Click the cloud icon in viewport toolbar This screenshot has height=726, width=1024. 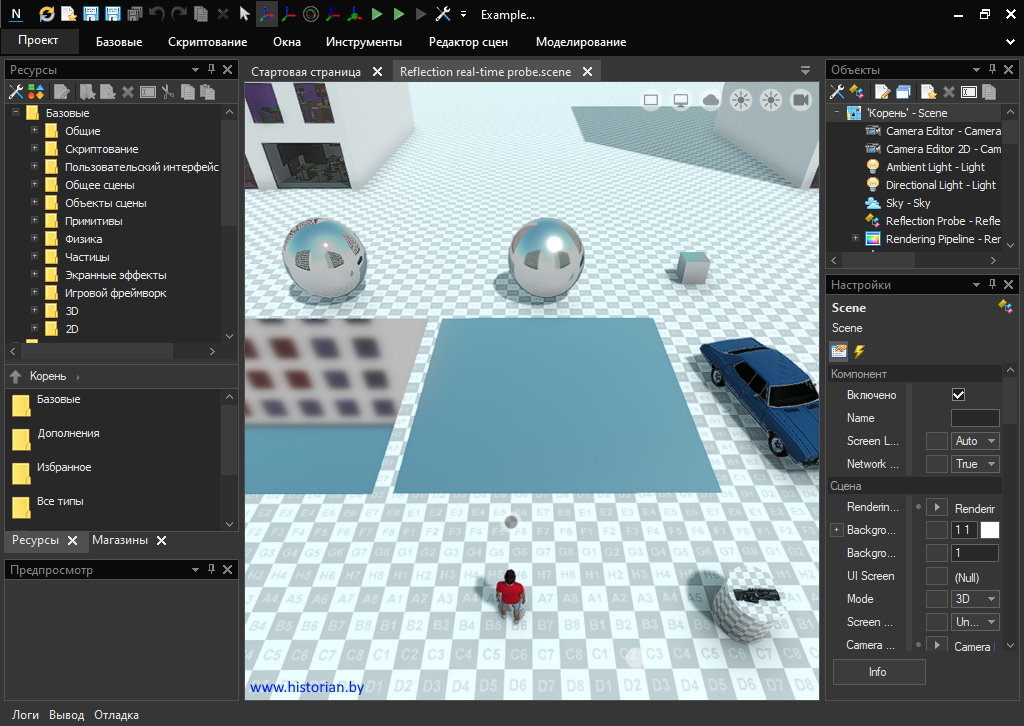tap(711, 100)
